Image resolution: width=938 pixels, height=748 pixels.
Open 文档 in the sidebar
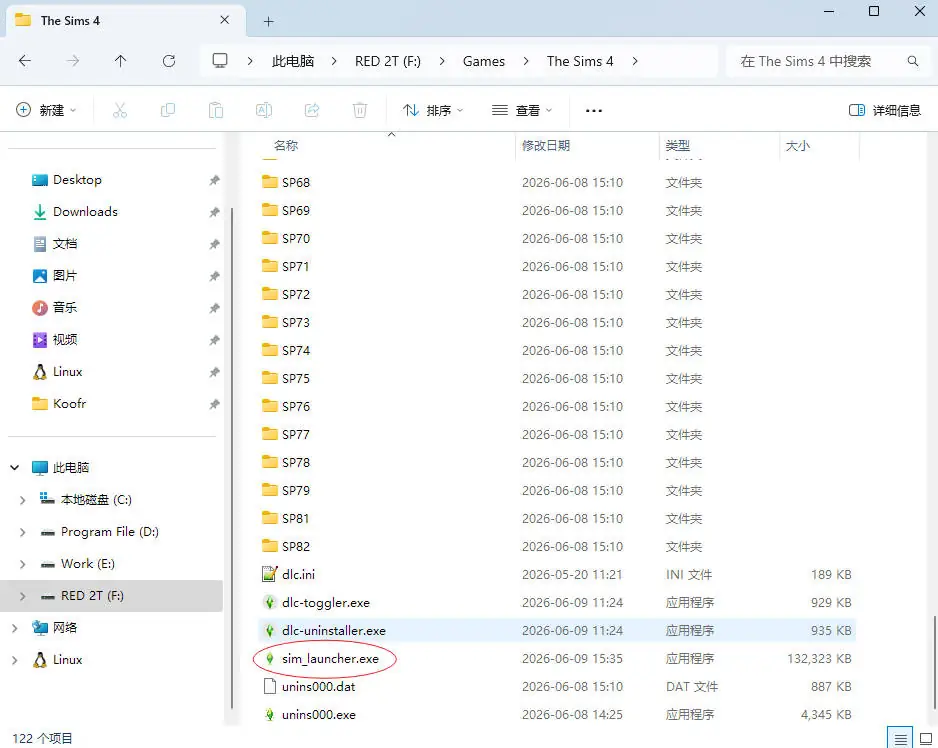click(65, 244)
